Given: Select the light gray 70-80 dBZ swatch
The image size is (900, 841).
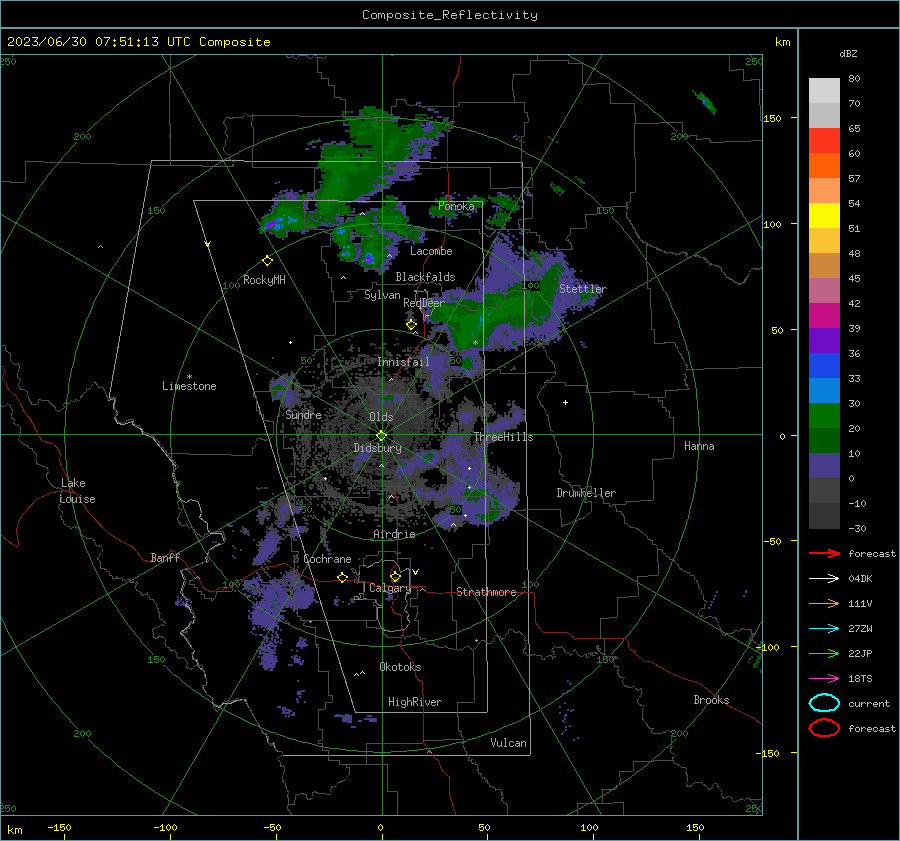Looking at the screenshot, I should (x=824, y=90).
